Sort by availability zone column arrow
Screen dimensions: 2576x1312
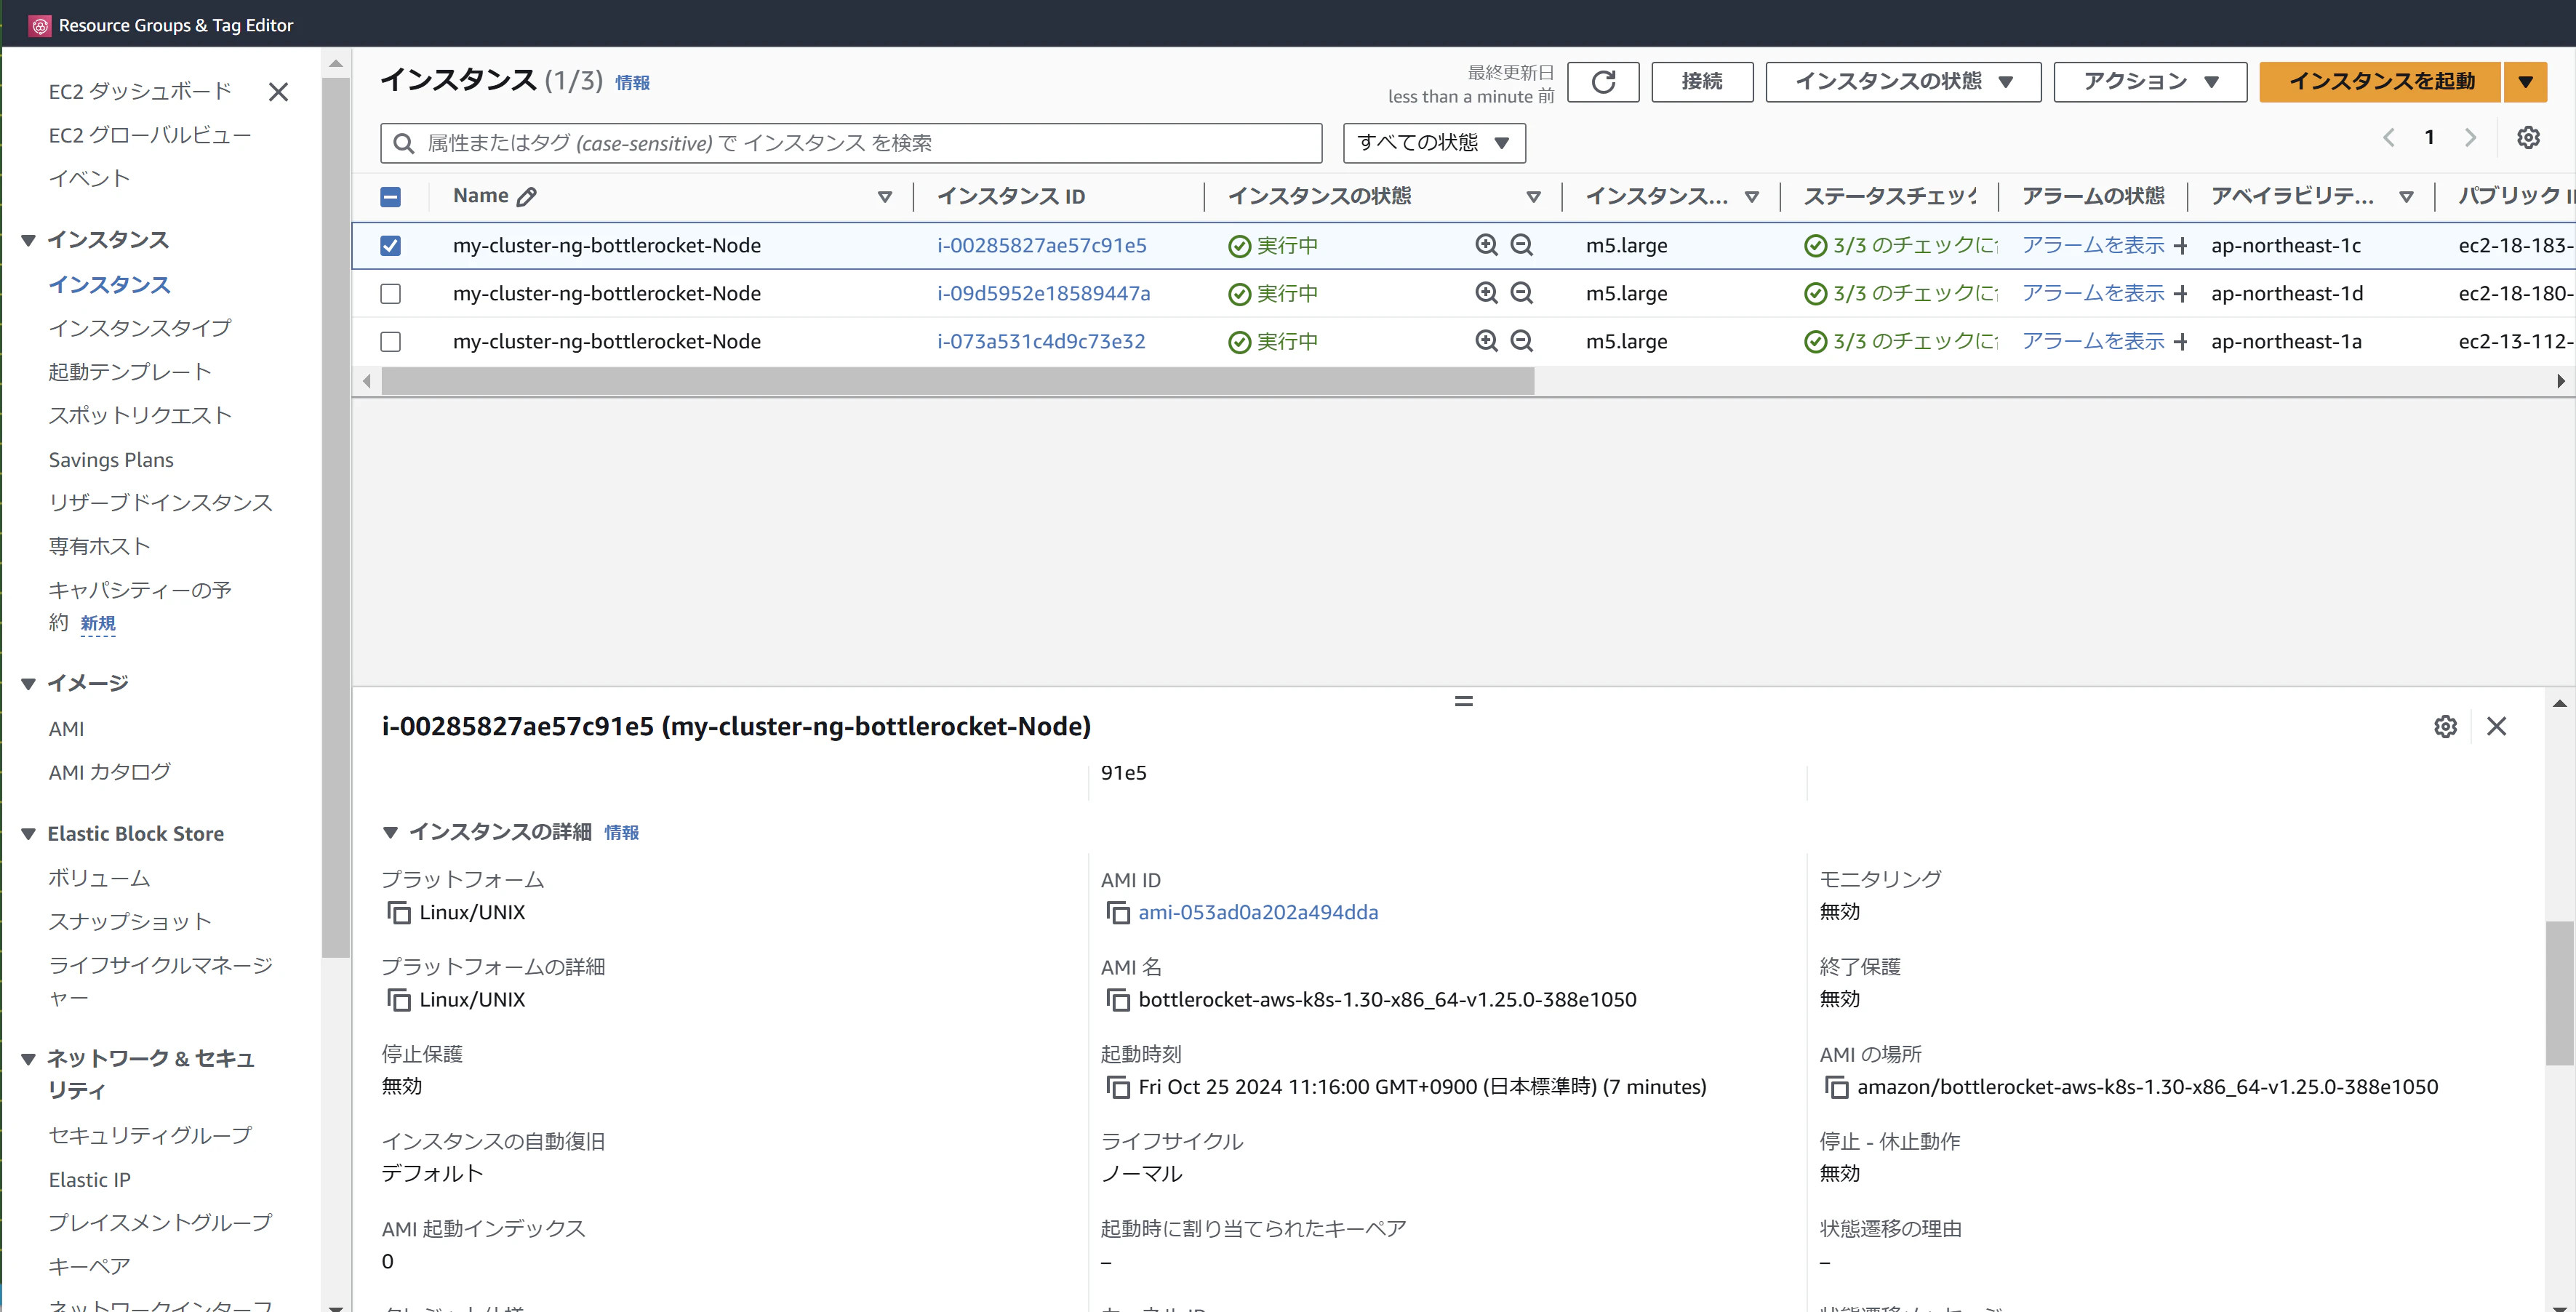[2406, 197]
